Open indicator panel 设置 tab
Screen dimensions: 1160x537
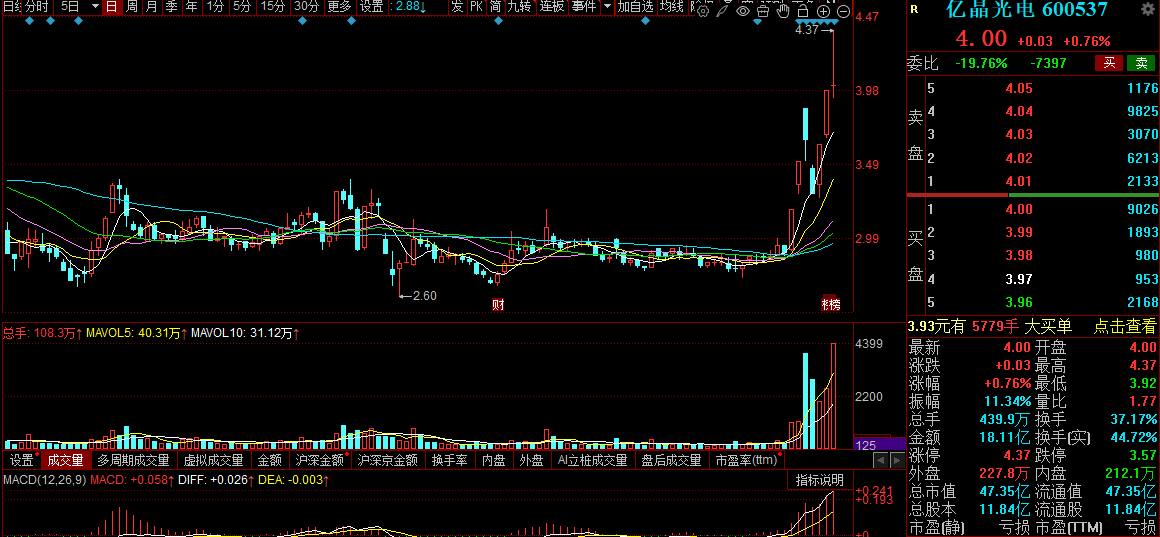[21, 460]
